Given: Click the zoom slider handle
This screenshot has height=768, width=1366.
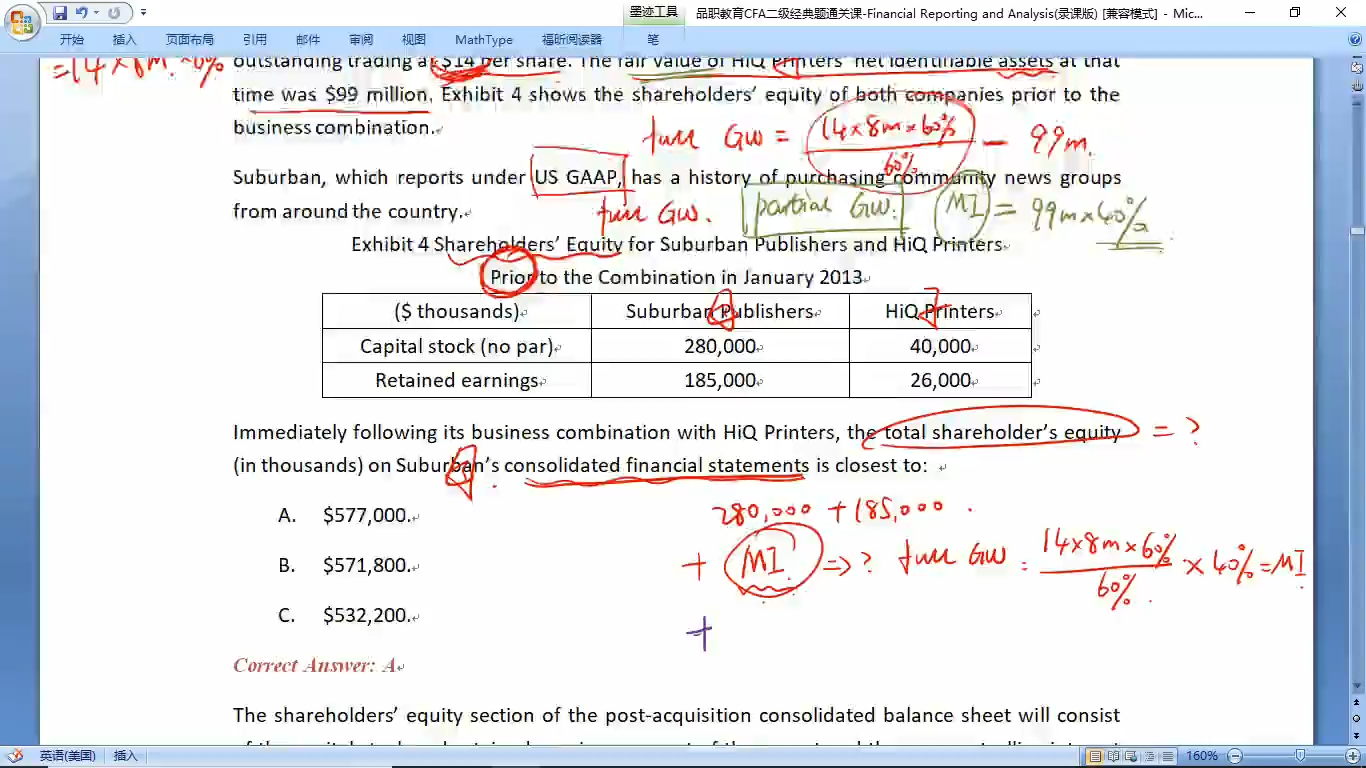Looking at the screenshot, I should (x=1300, y=756).
